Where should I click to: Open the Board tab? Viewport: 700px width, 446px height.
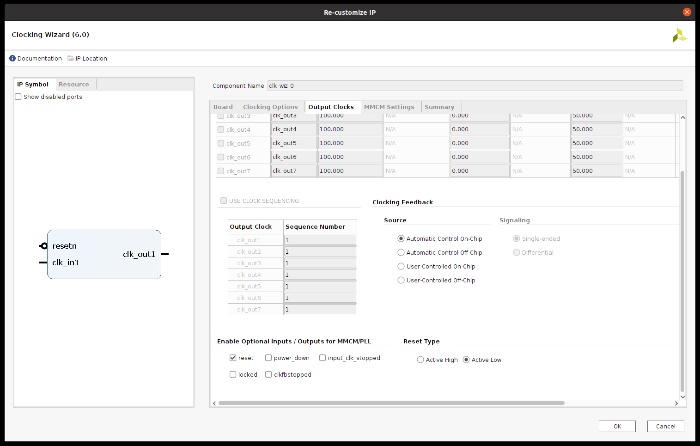[x=223, y=107]
